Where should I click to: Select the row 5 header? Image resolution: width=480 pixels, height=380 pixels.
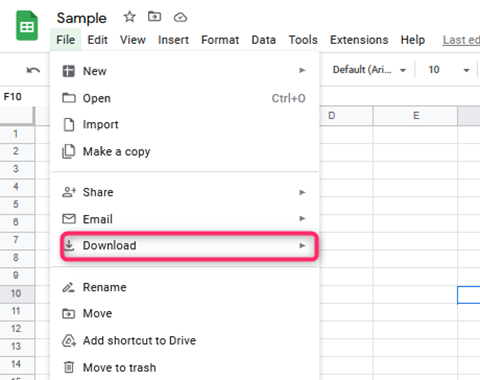pyautogui.click(x=17, y=204)
